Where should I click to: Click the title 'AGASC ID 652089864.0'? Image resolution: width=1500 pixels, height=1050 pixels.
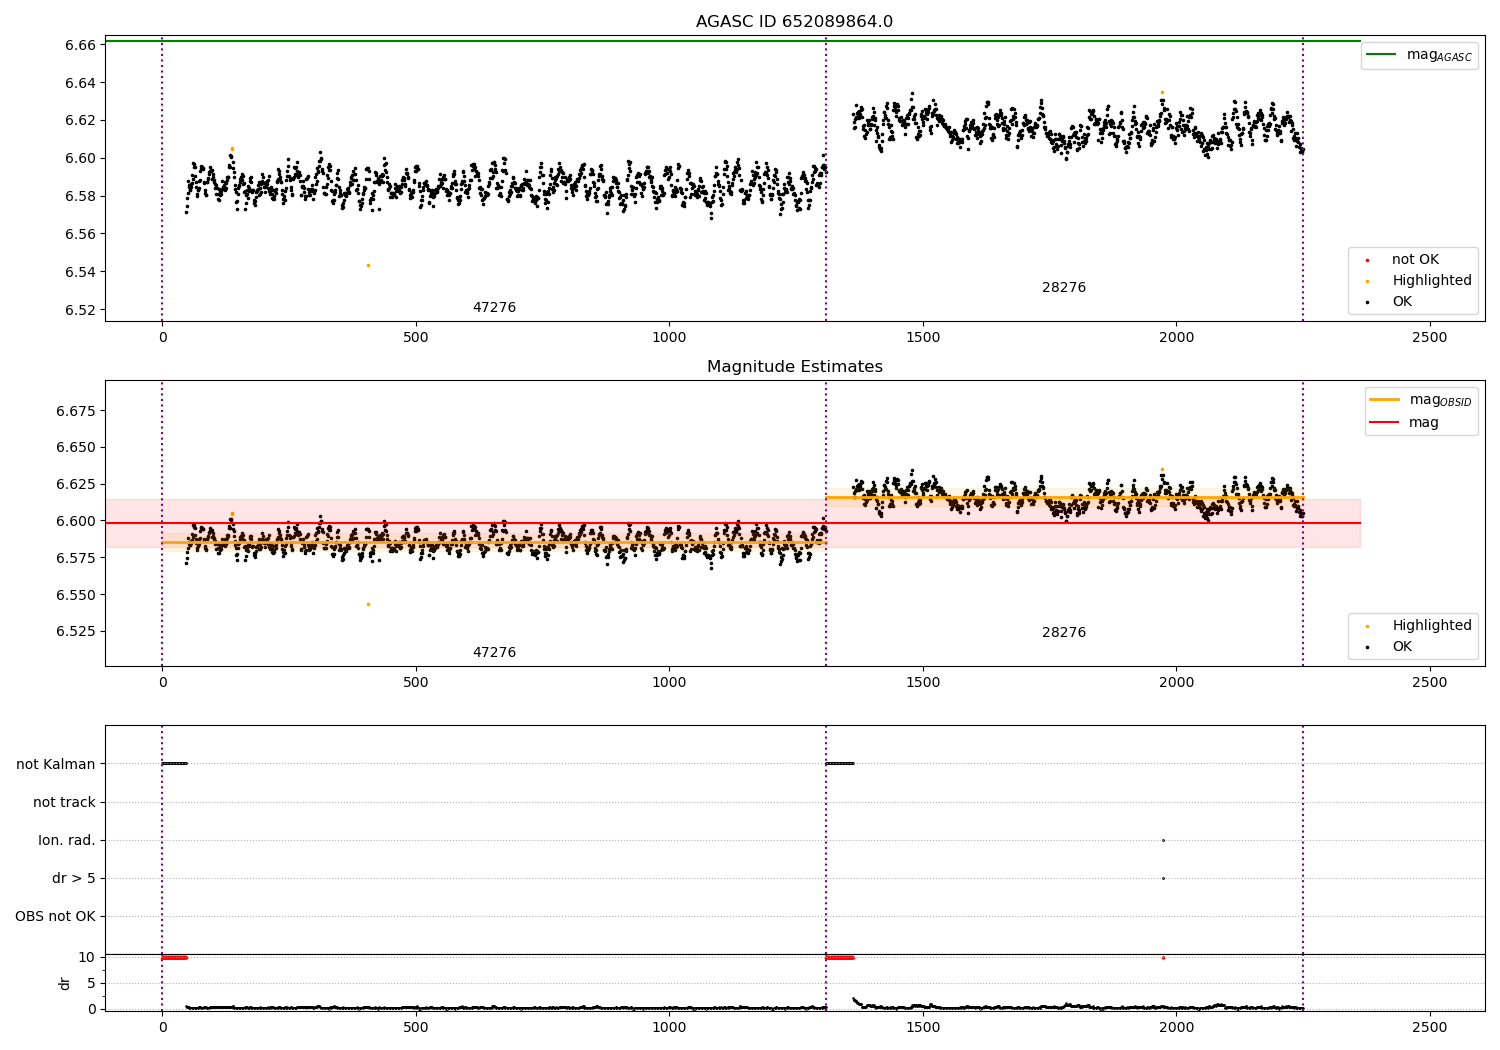[794, 22]
